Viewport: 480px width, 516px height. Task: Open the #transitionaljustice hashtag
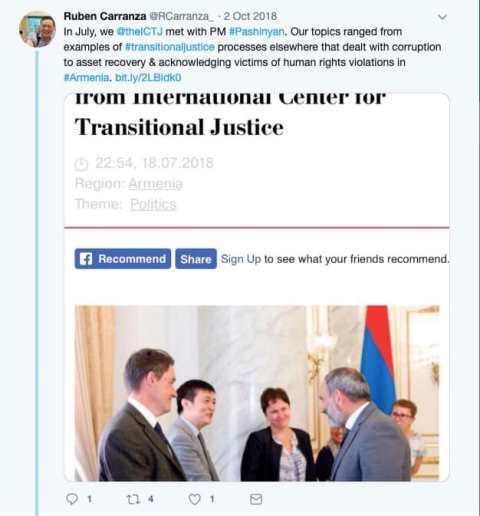tap(170, 47)
